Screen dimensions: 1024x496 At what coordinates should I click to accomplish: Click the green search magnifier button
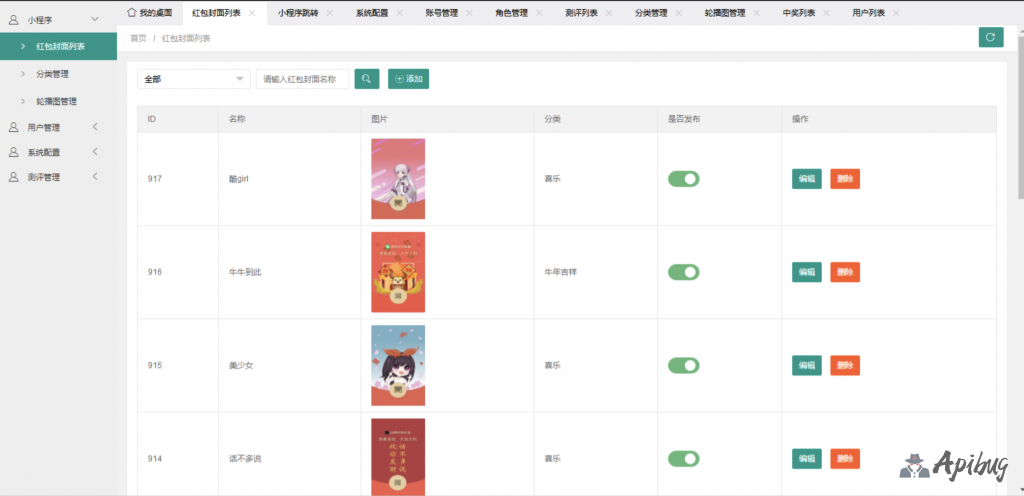[x=367, y=79]
